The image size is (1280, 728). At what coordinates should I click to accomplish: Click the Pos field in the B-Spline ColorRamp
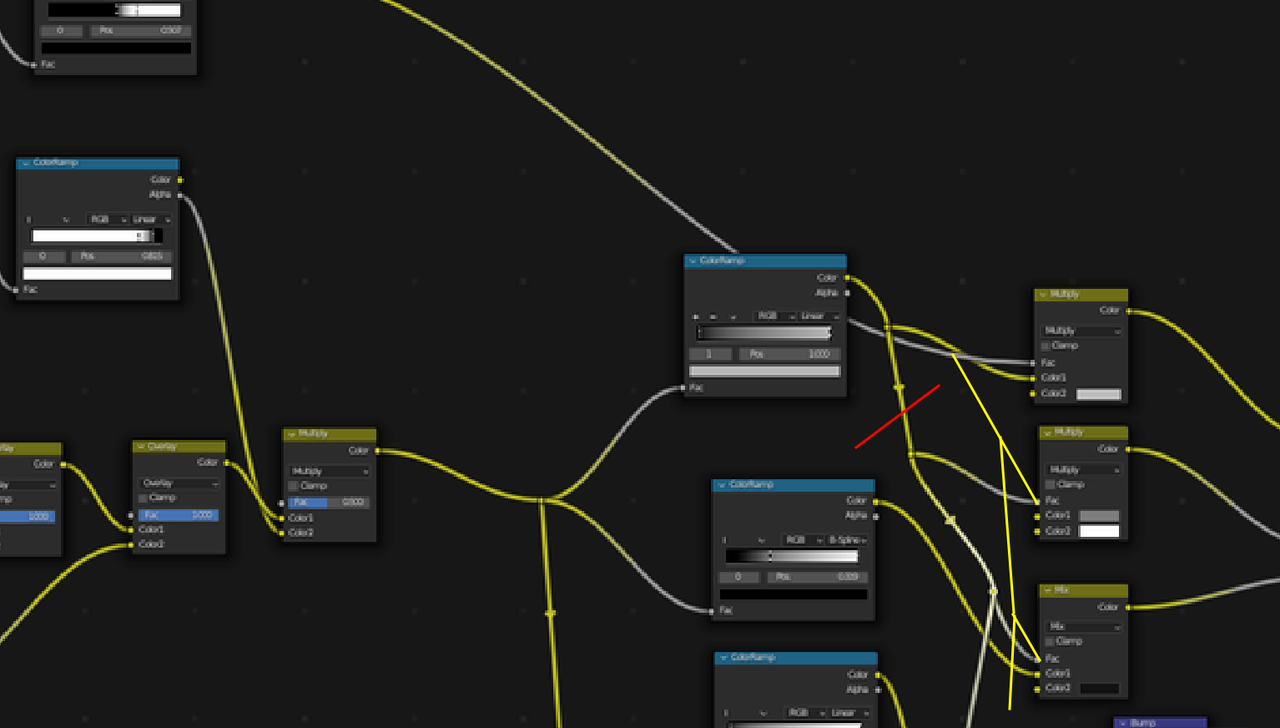coord(818,577)
